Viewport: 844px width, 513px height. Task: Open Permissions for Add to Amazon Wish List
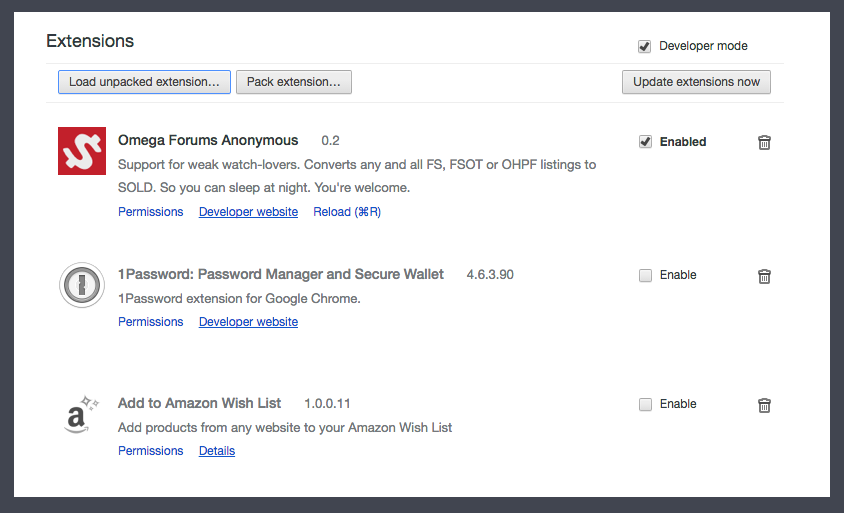pos(151,451)
